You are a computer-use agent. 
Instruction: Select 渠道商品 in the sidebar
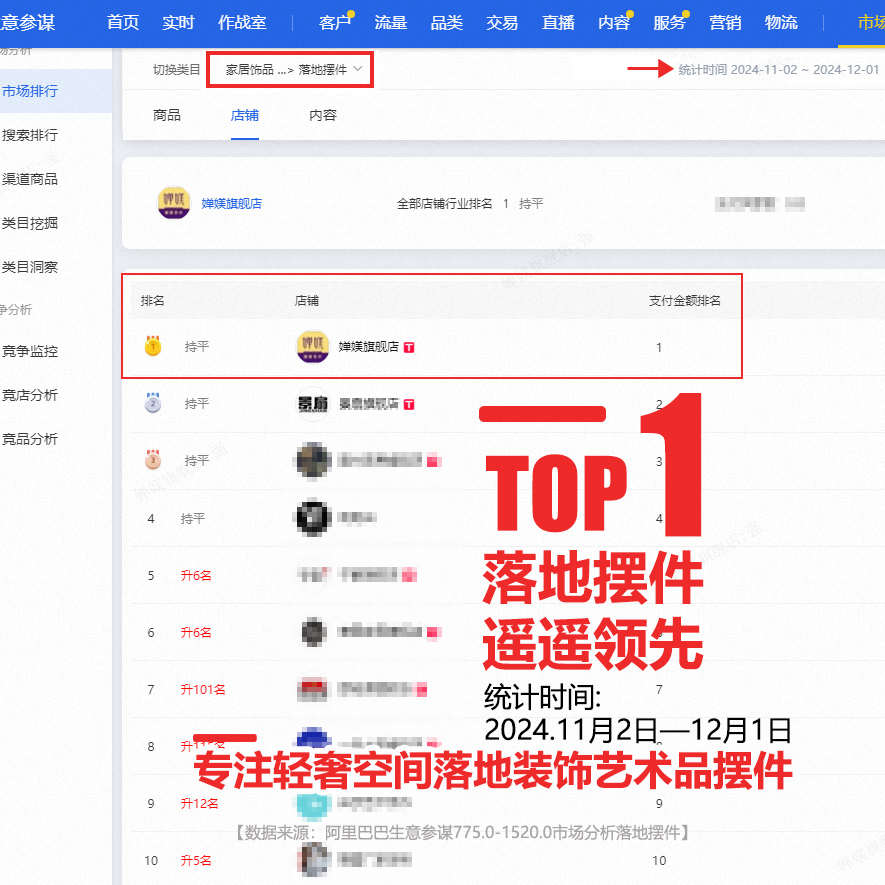(x=30, y=179)
